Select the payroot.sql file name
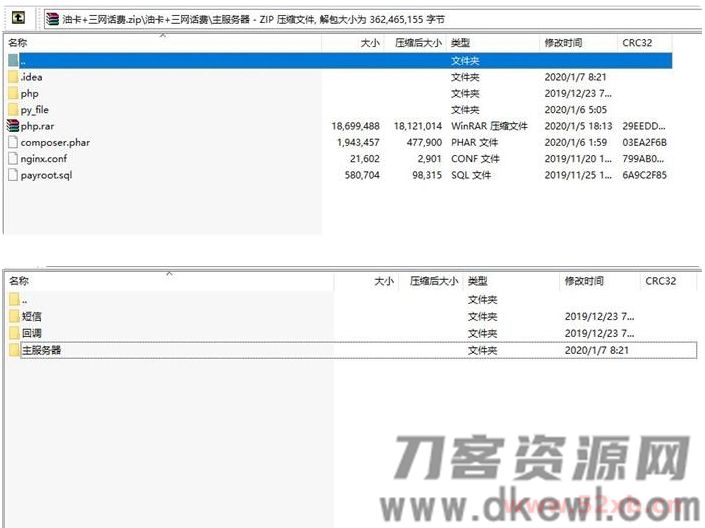705x528 pixels. (x=46, y=175)
